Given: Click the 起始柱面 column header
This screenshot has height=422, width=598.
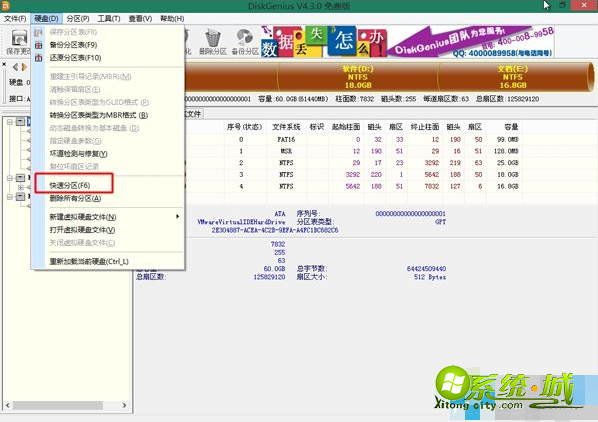Looking at the screenshot, I should click(x=346, y=127).
